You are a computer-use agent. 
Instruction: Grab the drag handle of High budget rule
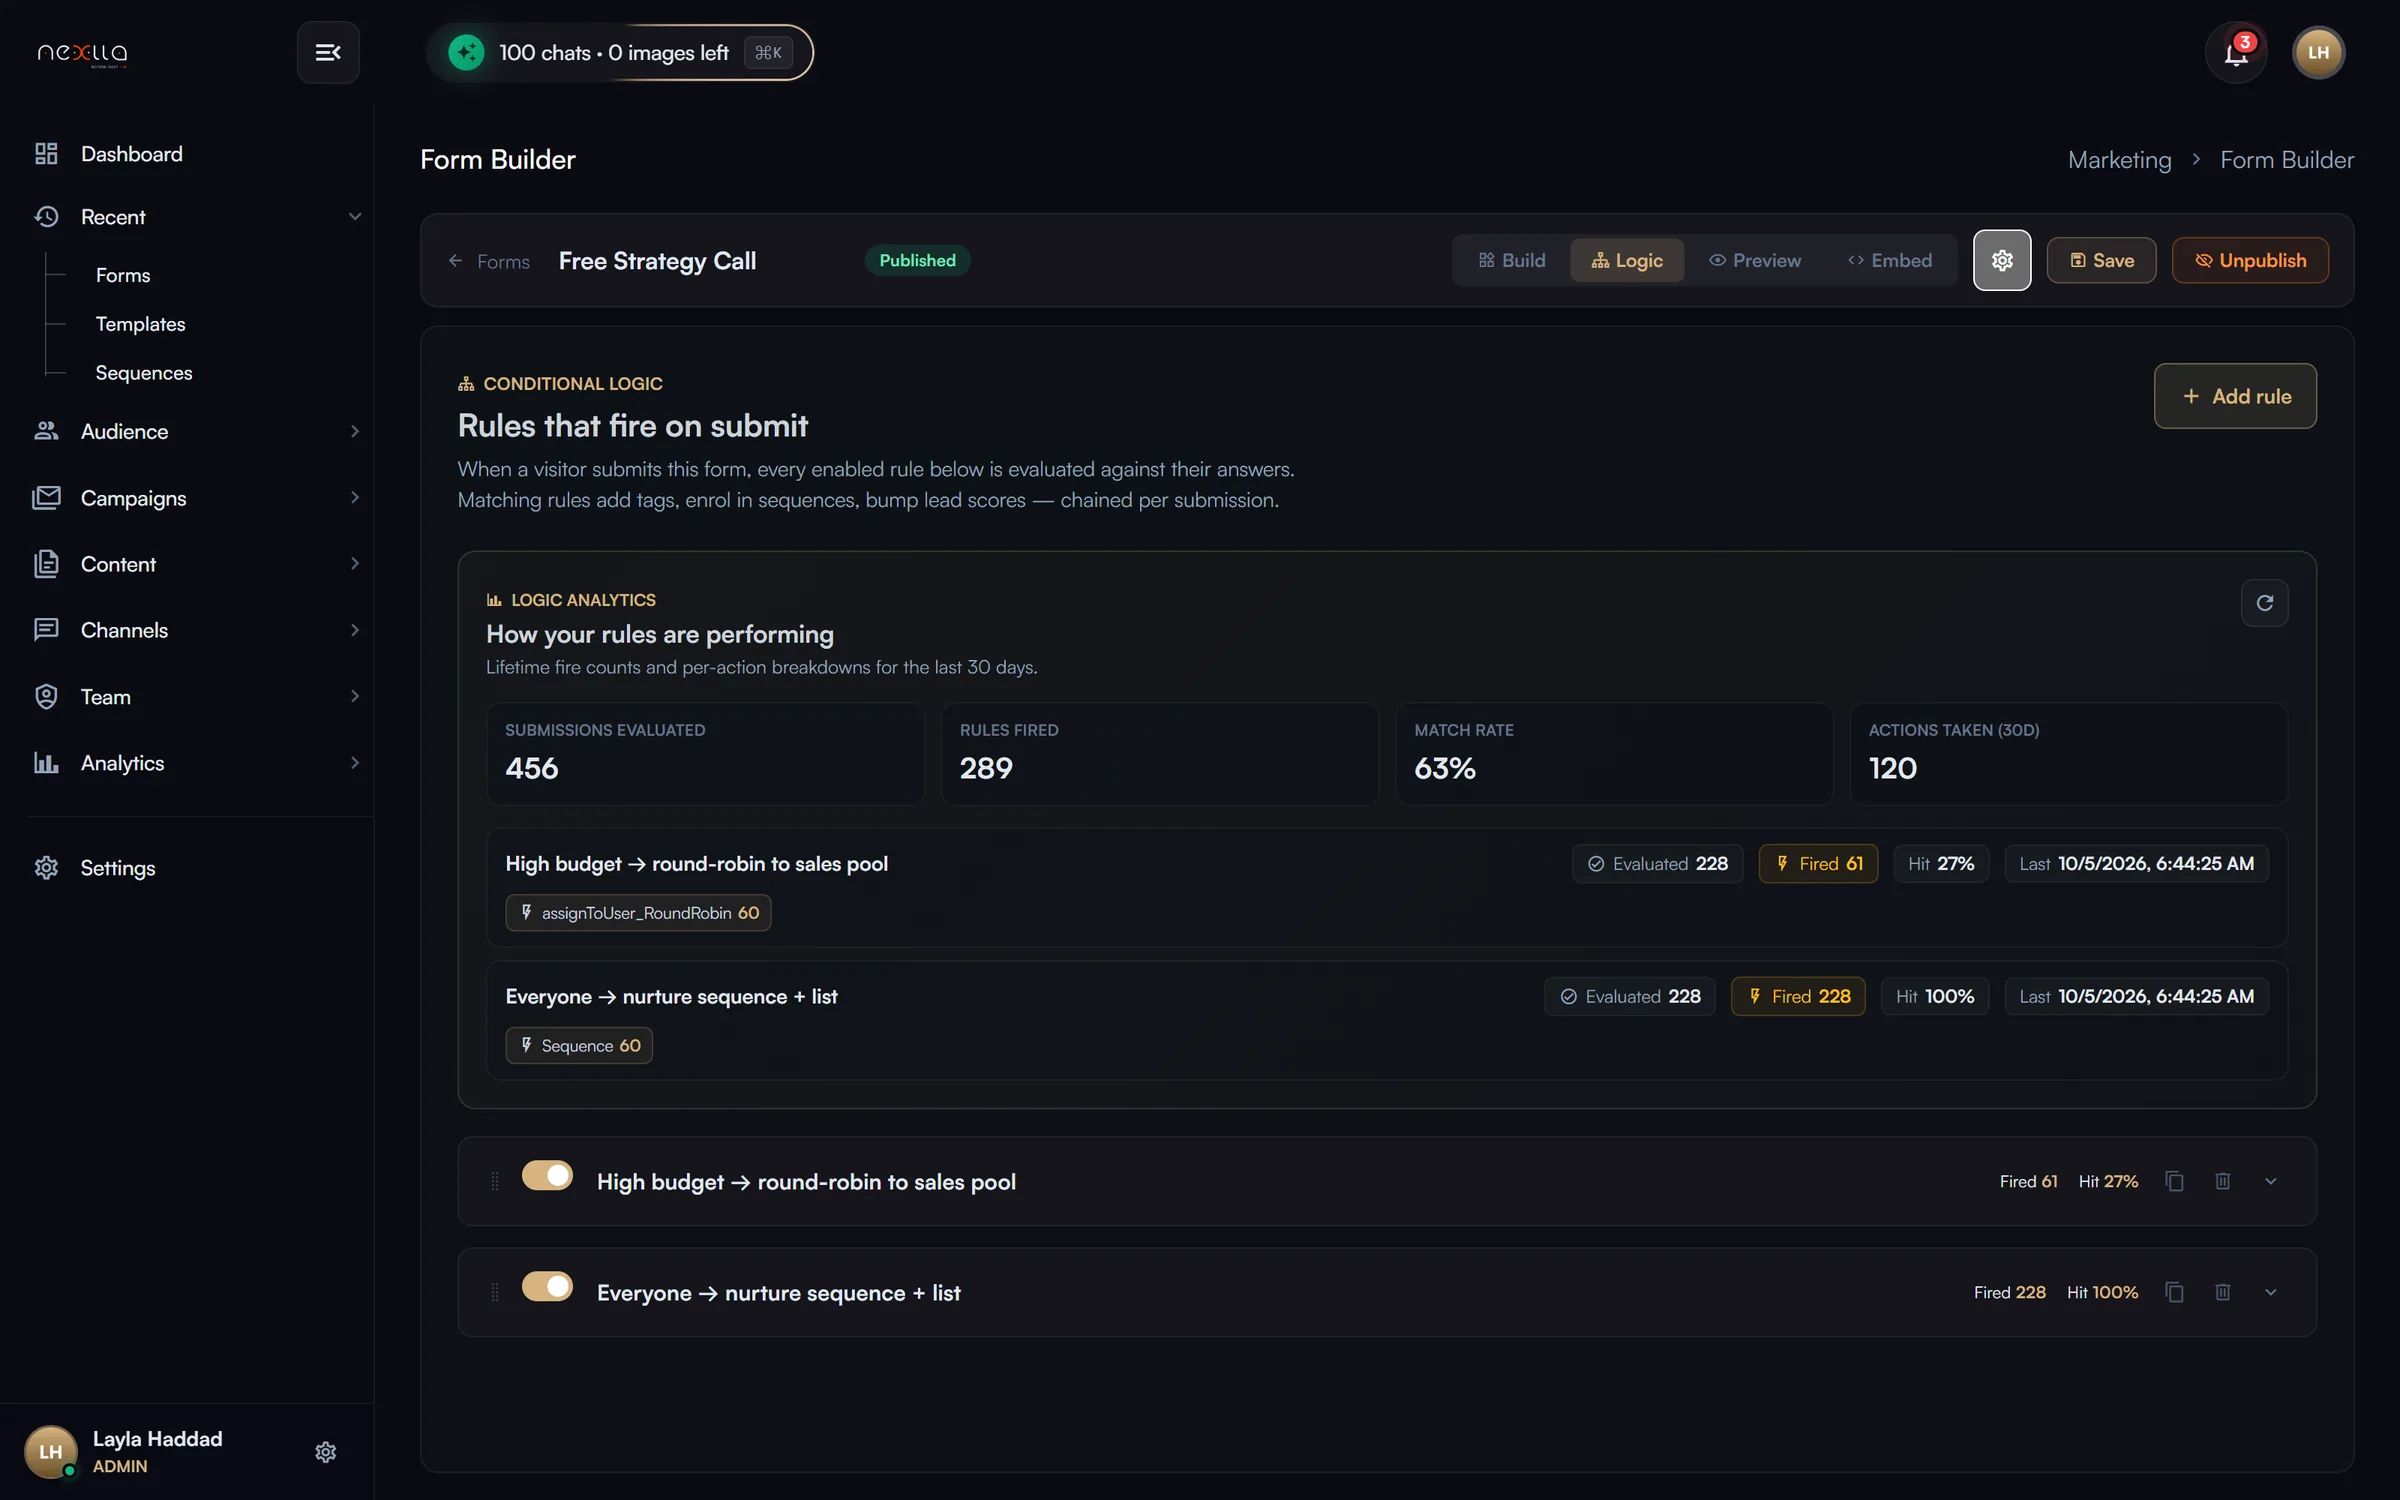point(494,1181)
